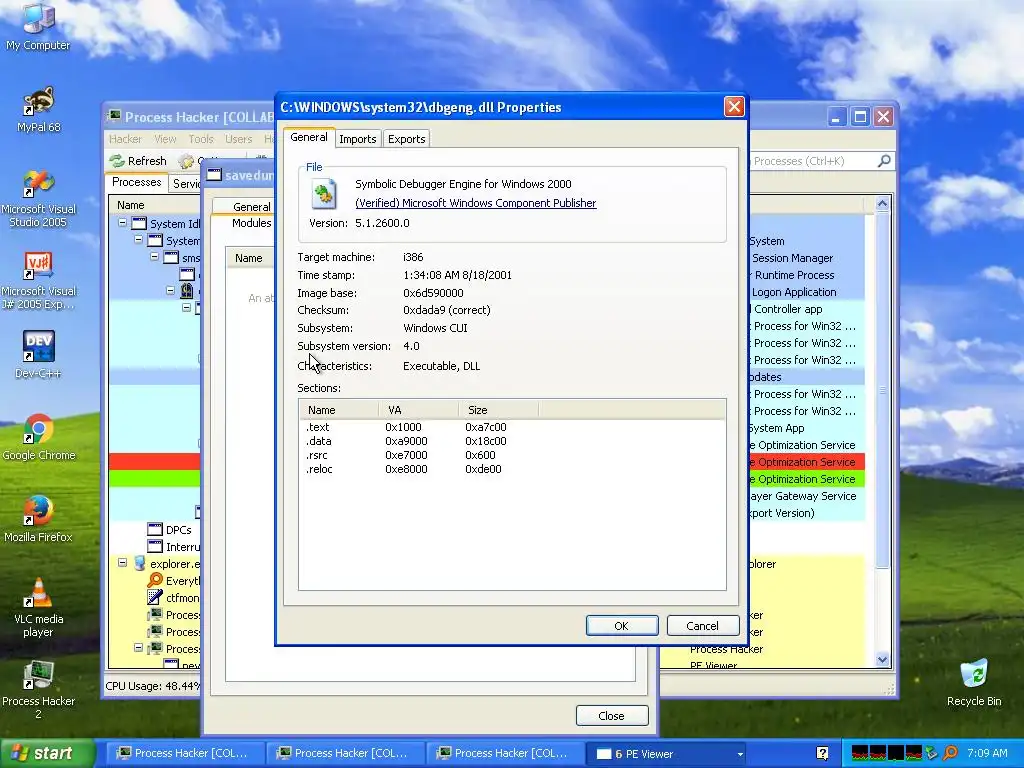Click the 7:09 AM taskbar clock
Image resolution: width=1024 pixels, height=768 pixels.
pyautogui.click(x=987, y=753)
